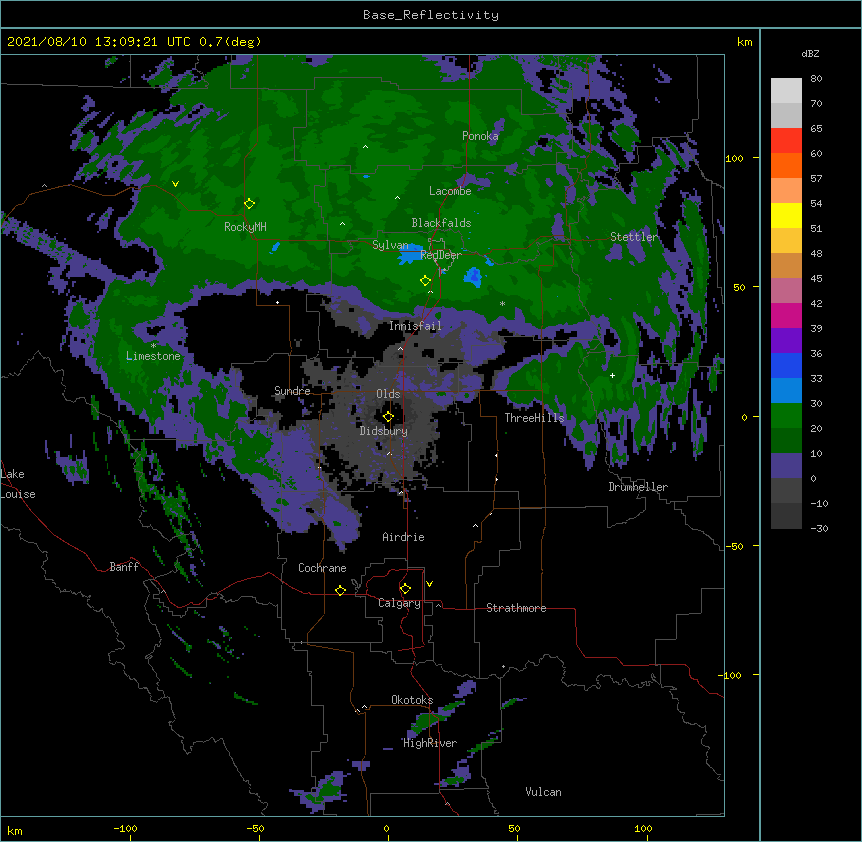Click the km unit label at bottom left
Screen dimensions: 862x842
pos(15,830)
